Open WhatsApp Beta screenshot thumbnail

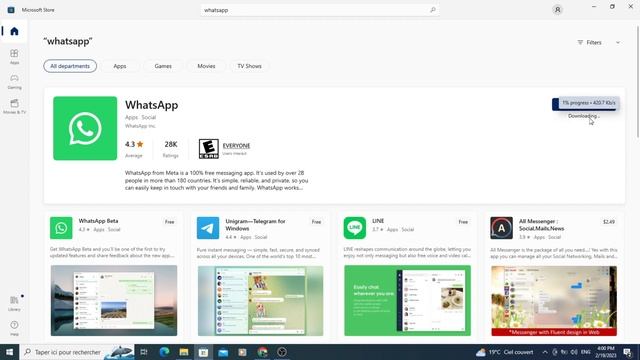114,301
